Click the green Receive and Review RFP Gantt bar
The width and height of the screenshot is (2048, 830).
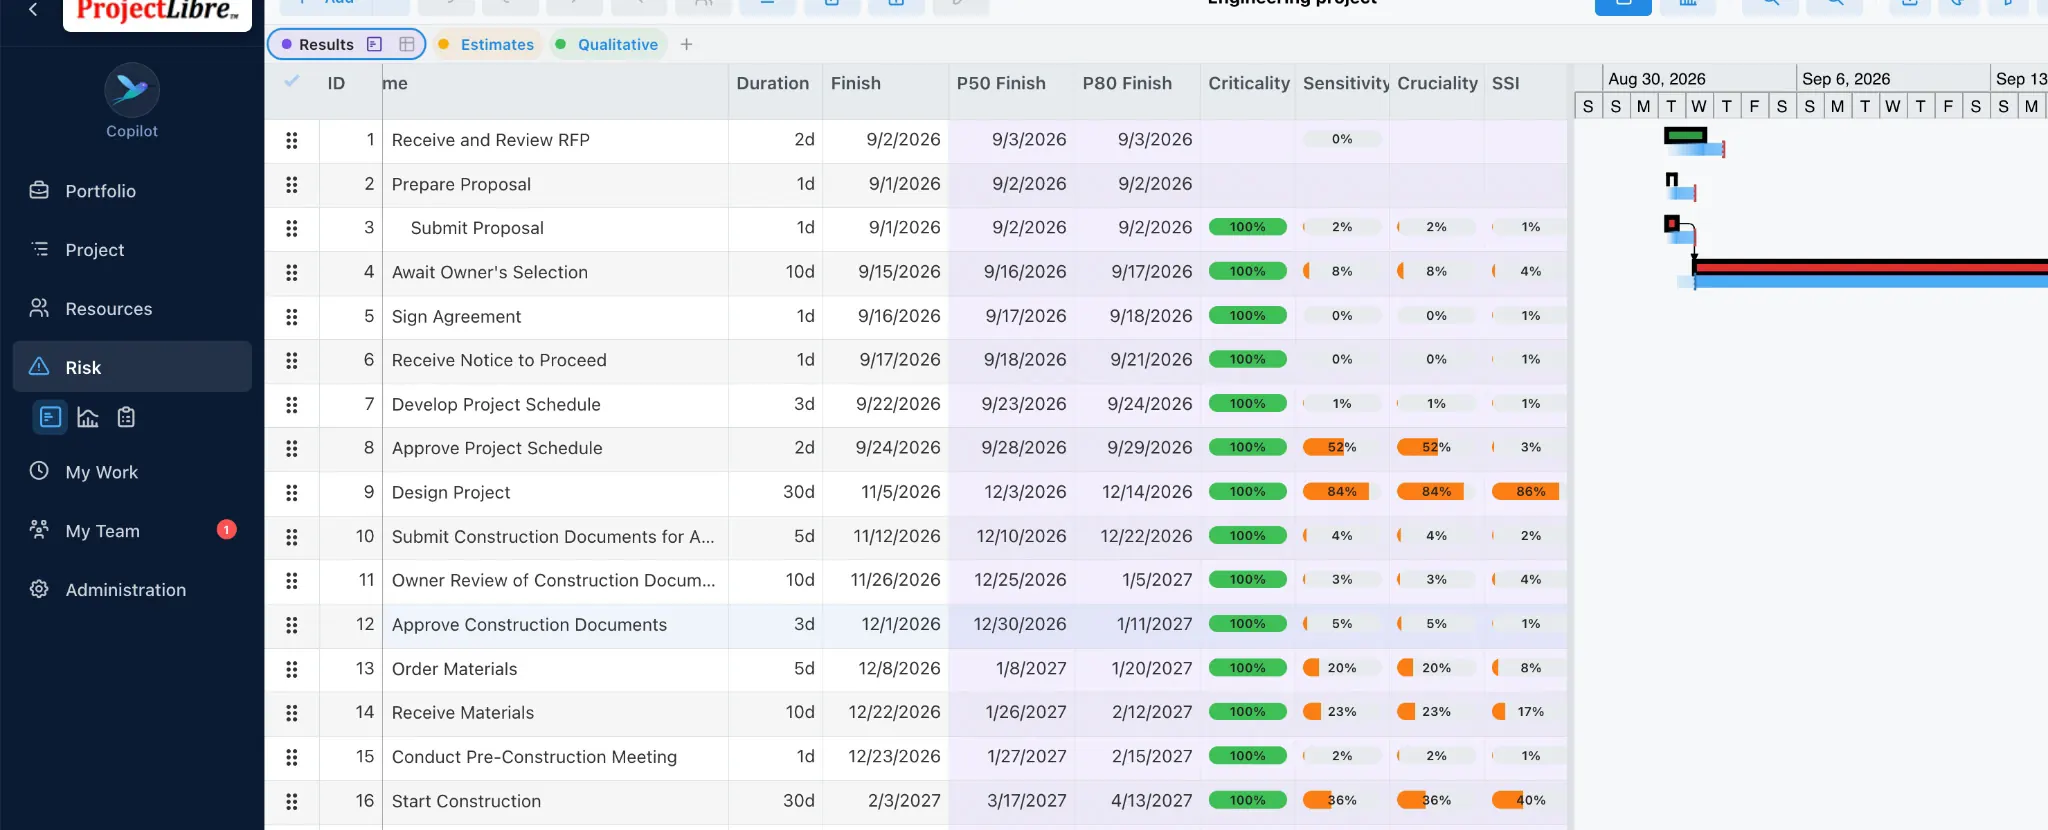[1685, 135]
